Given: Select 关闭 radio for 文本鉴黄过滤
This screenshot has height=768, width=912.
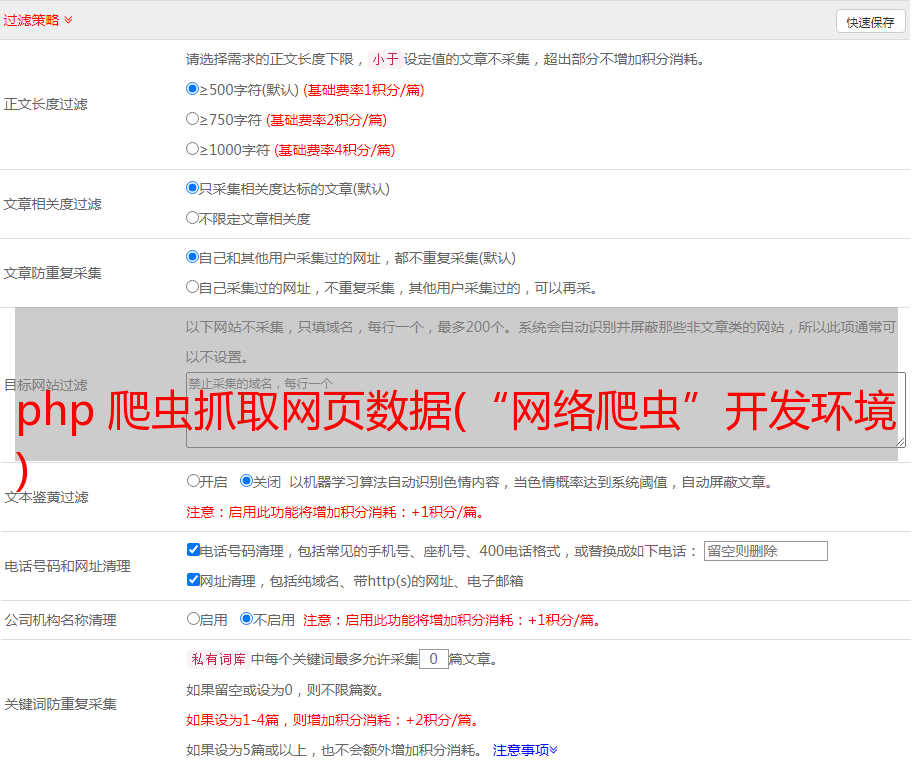Looking at the screenshot, I should [246, 481].
